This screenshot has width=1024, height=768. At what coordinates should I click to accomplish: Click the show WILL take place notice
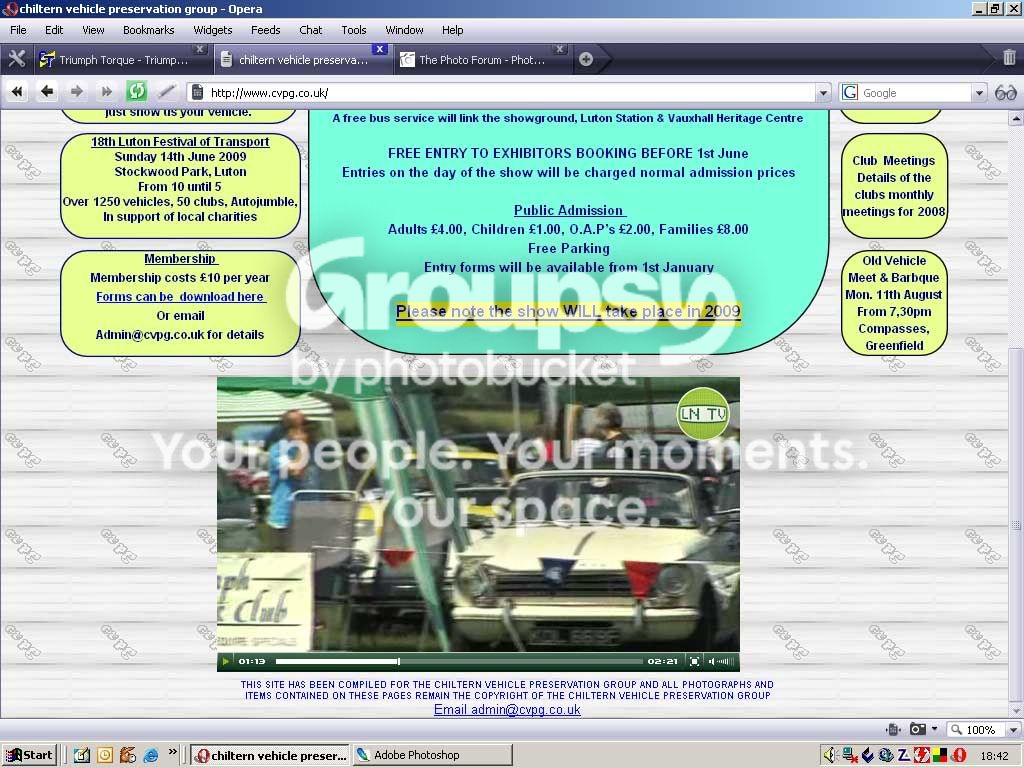pos(568,312)
